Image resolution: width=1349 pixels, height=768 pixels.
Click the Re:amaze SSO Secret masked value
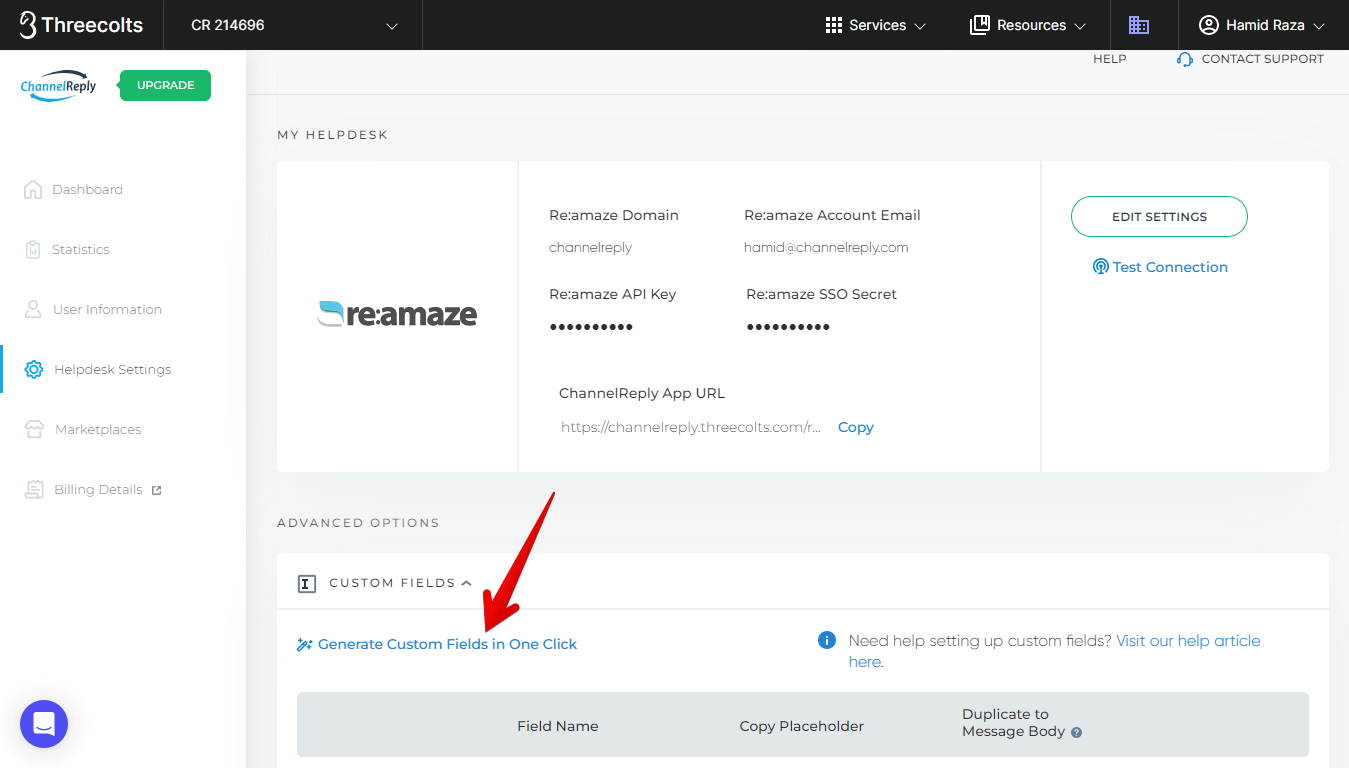point(788,327)
